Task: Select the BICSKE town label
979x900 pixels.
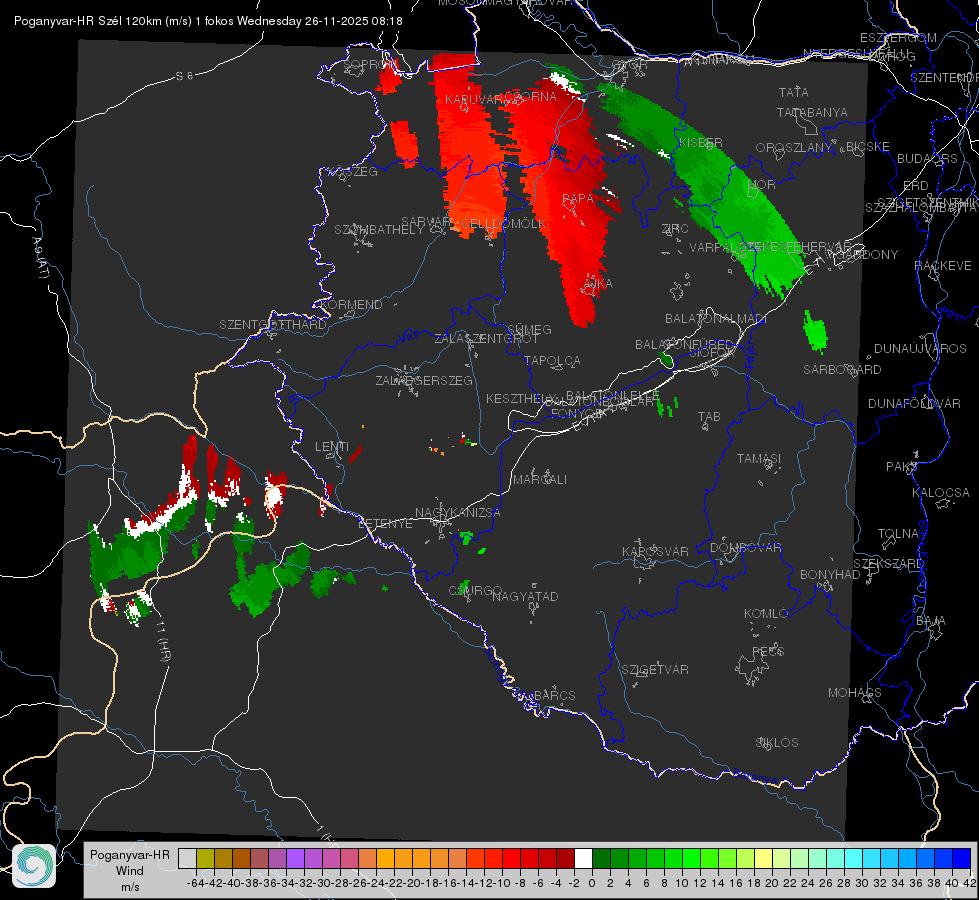Action: (867, 147)
